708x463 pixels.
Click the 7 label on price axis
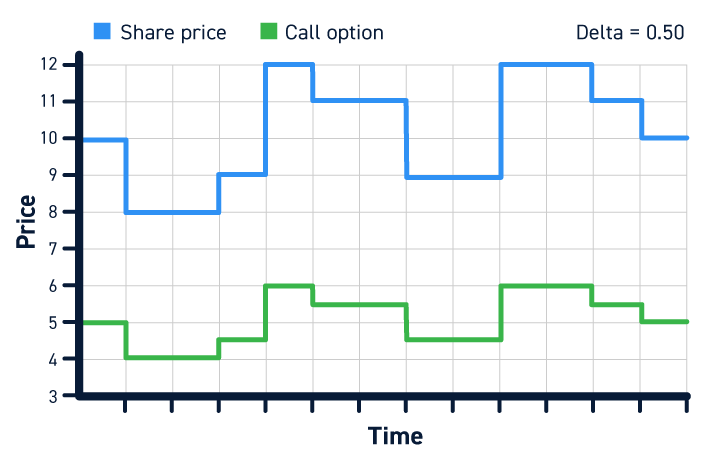pyautogui.click(x=53, y=249)
